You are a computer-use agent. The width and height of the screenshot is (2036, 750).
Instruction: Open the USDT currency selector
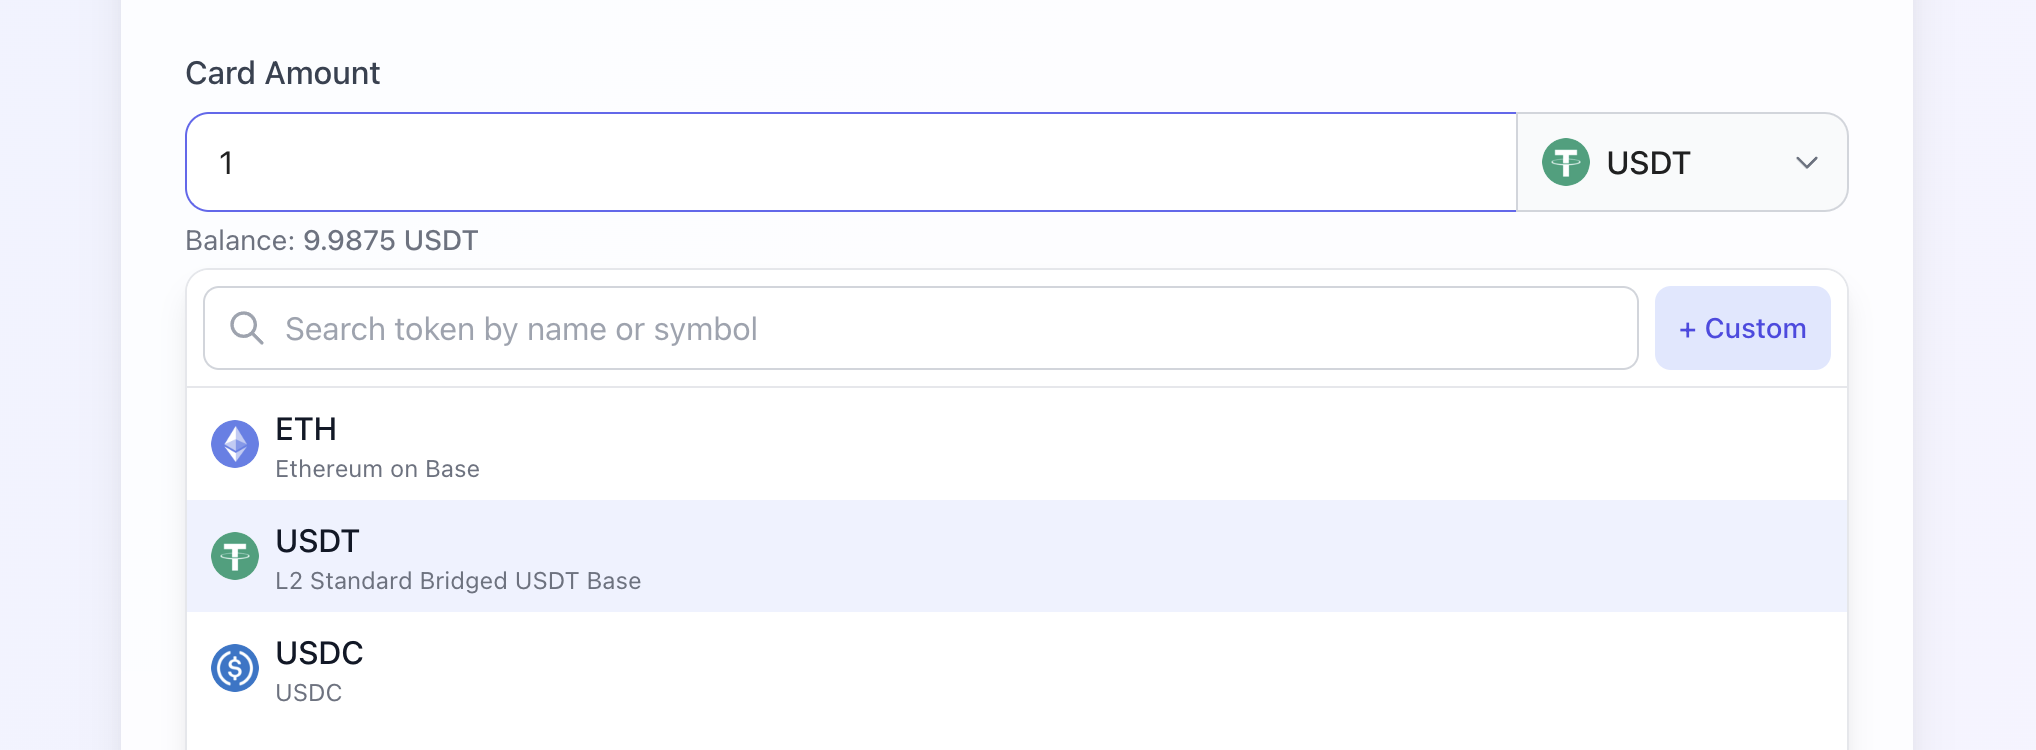[1682, 162]
